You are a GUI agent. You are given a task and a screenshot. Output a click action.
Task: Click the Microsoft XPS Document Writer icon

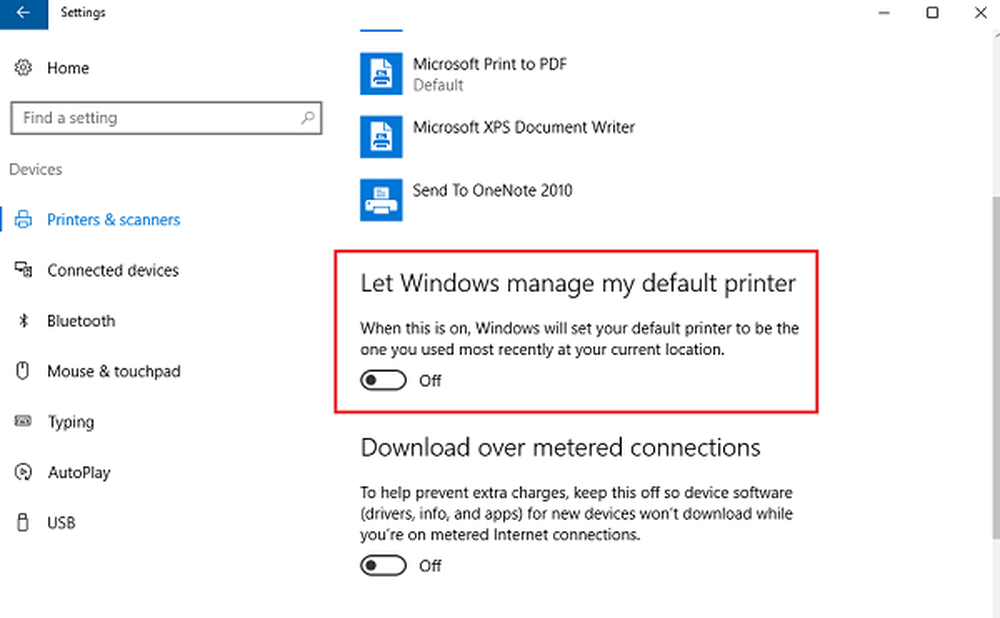pos(381,137)
